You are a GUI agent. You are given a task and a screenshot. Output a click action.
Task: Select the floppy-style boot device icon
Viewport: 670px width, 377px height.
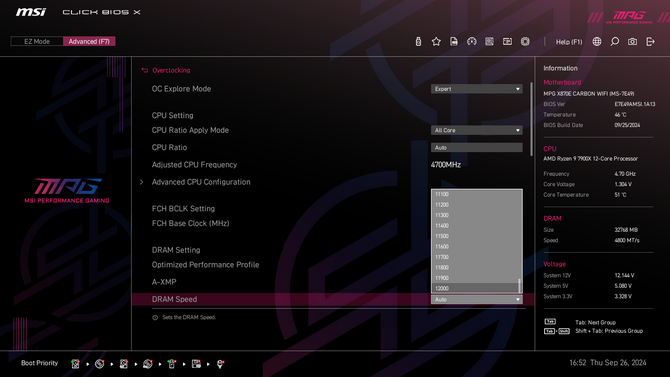pos(196,364)
